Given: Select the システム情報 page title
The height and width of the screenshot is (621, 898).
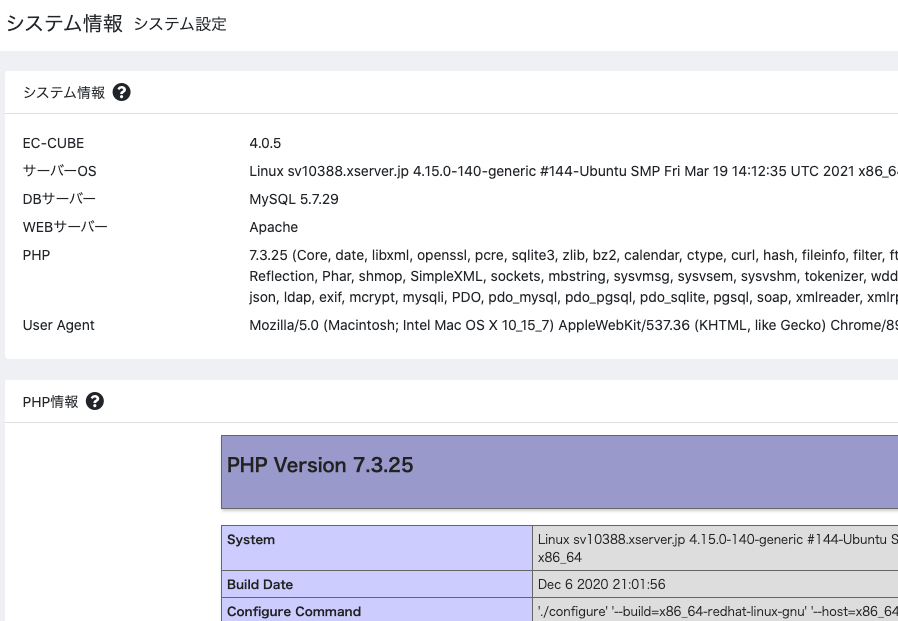Looking at the screenshot, I should tap(64, 23).
